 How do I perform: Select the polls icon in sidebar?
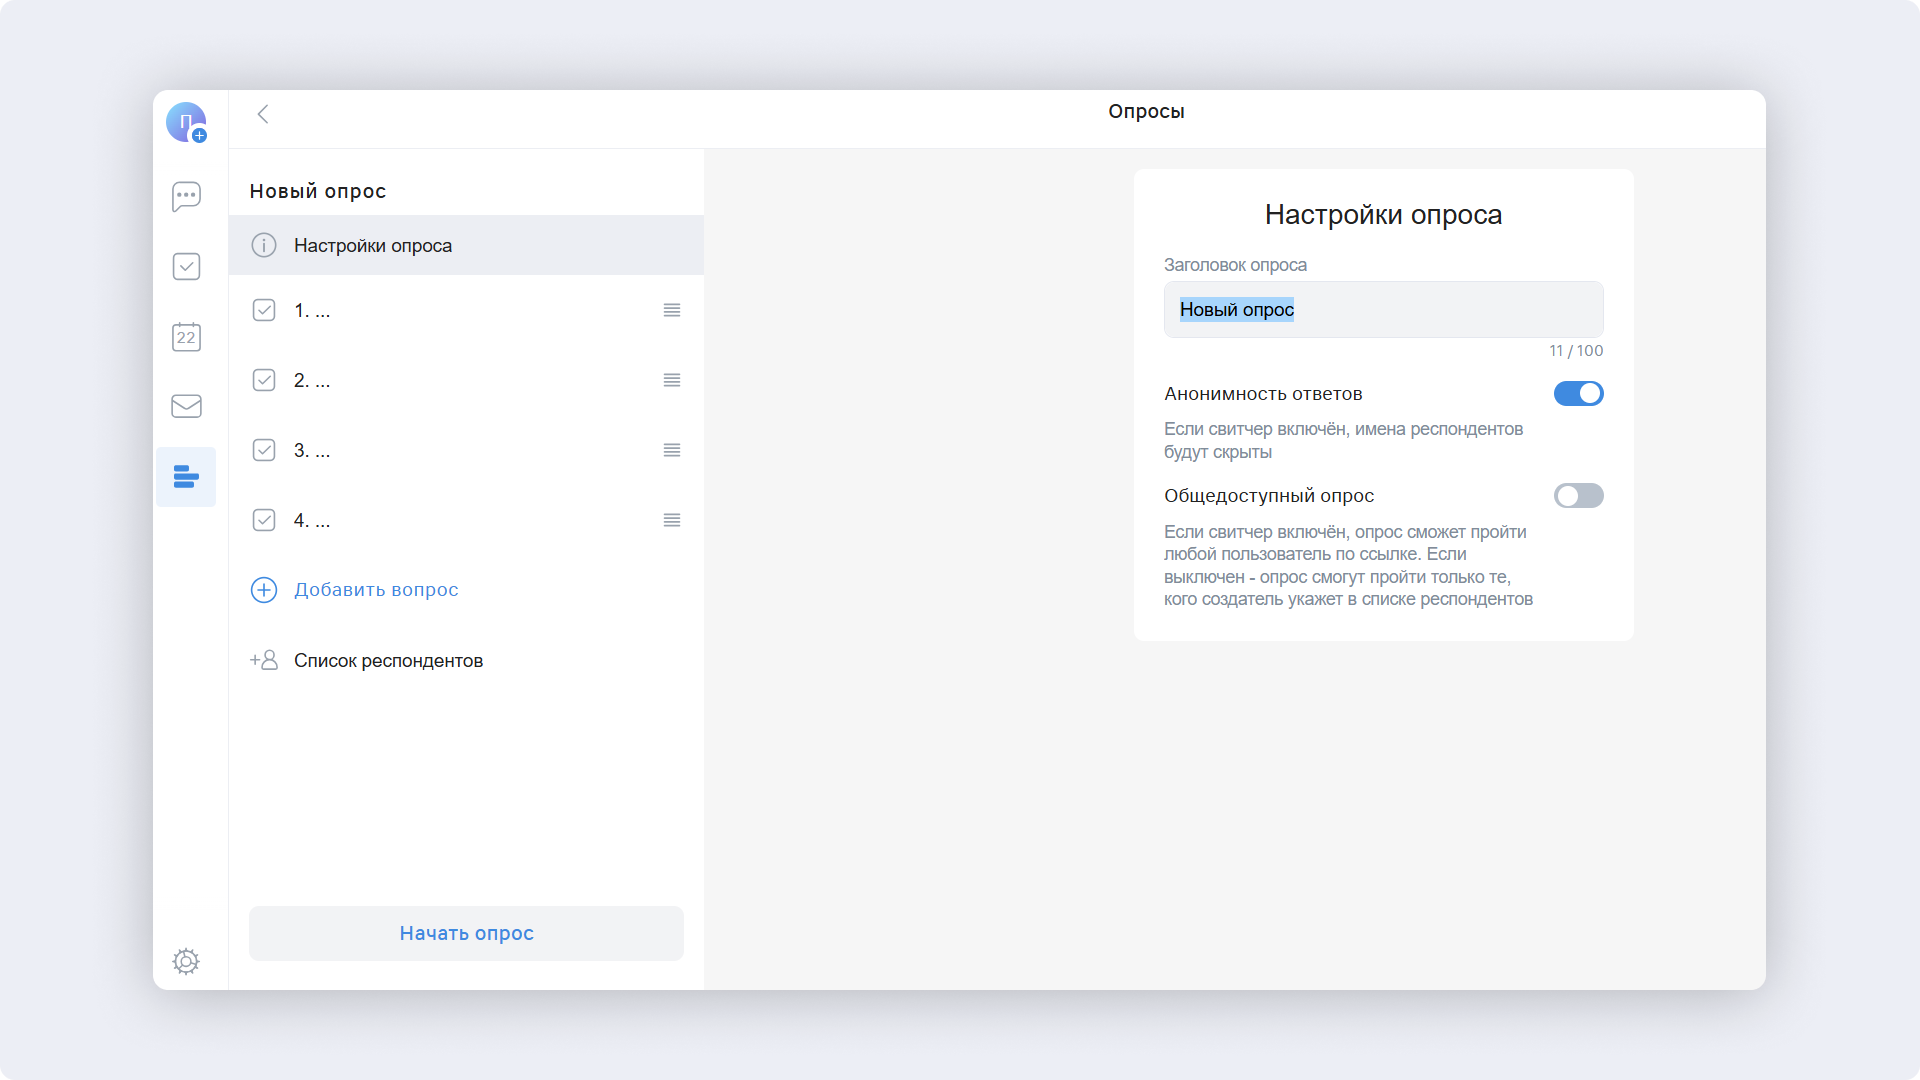click(186, 477)
